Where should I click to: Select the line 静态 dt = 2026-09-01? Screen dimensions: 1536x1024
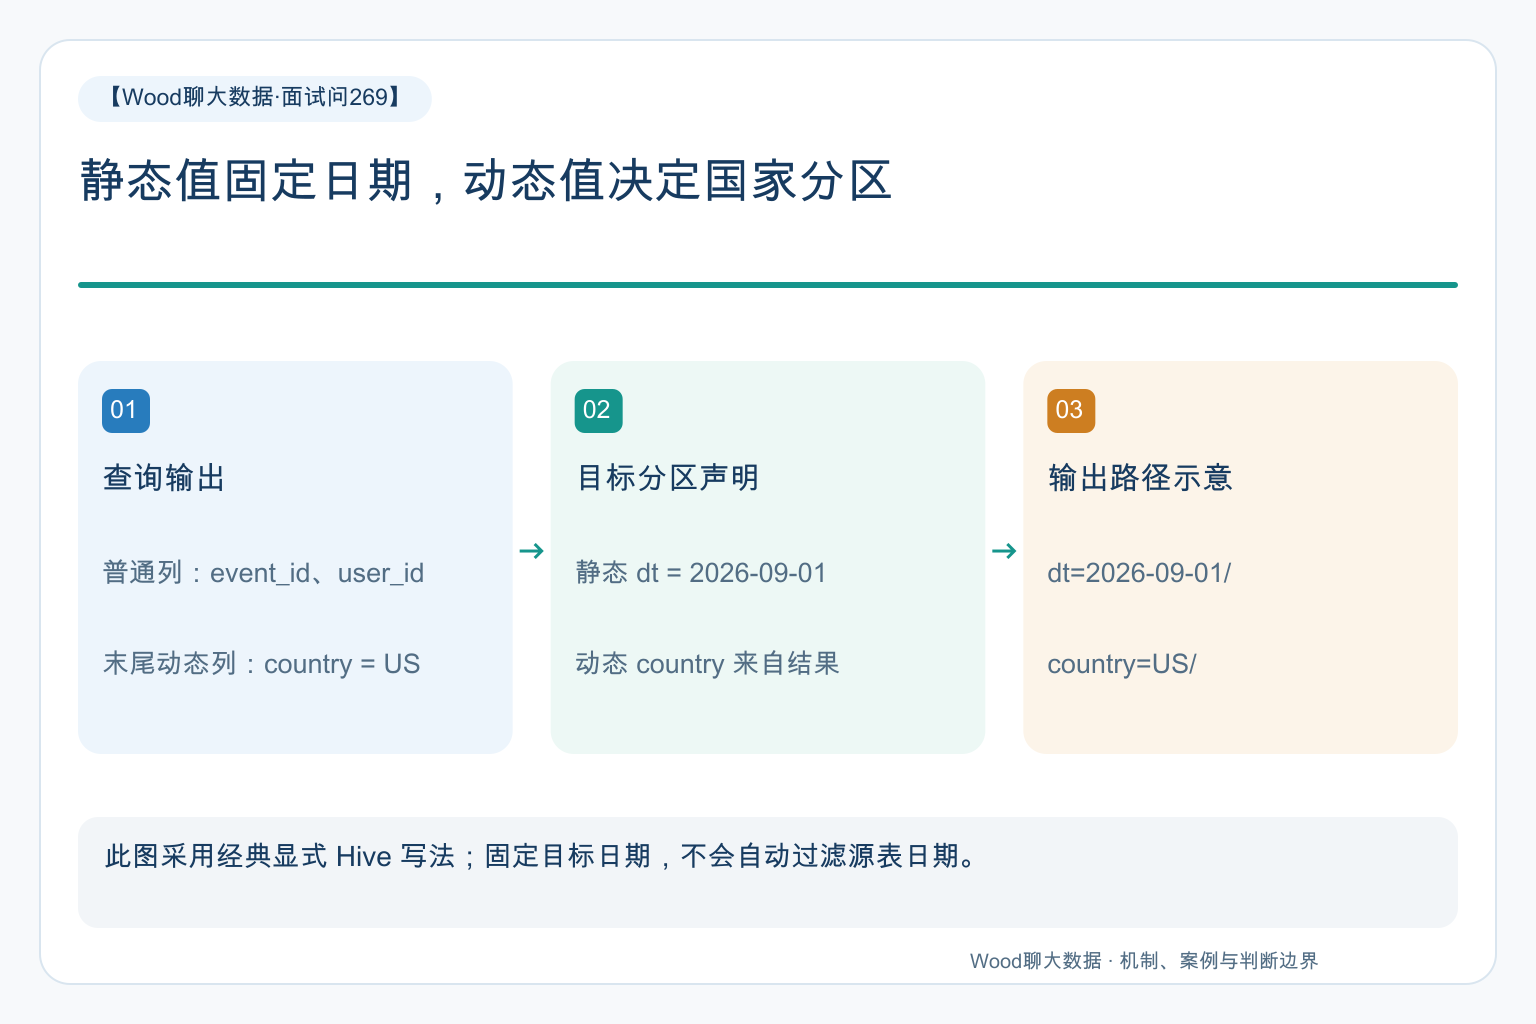coord(701,573)
